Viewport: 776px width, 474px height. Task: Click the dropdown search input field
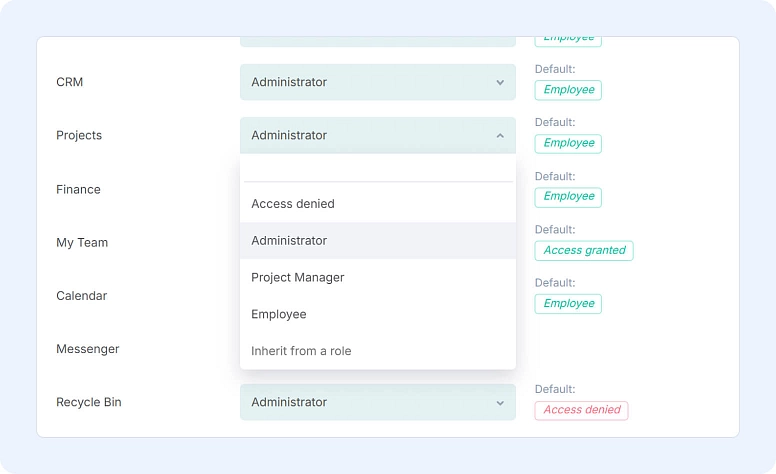378,169
